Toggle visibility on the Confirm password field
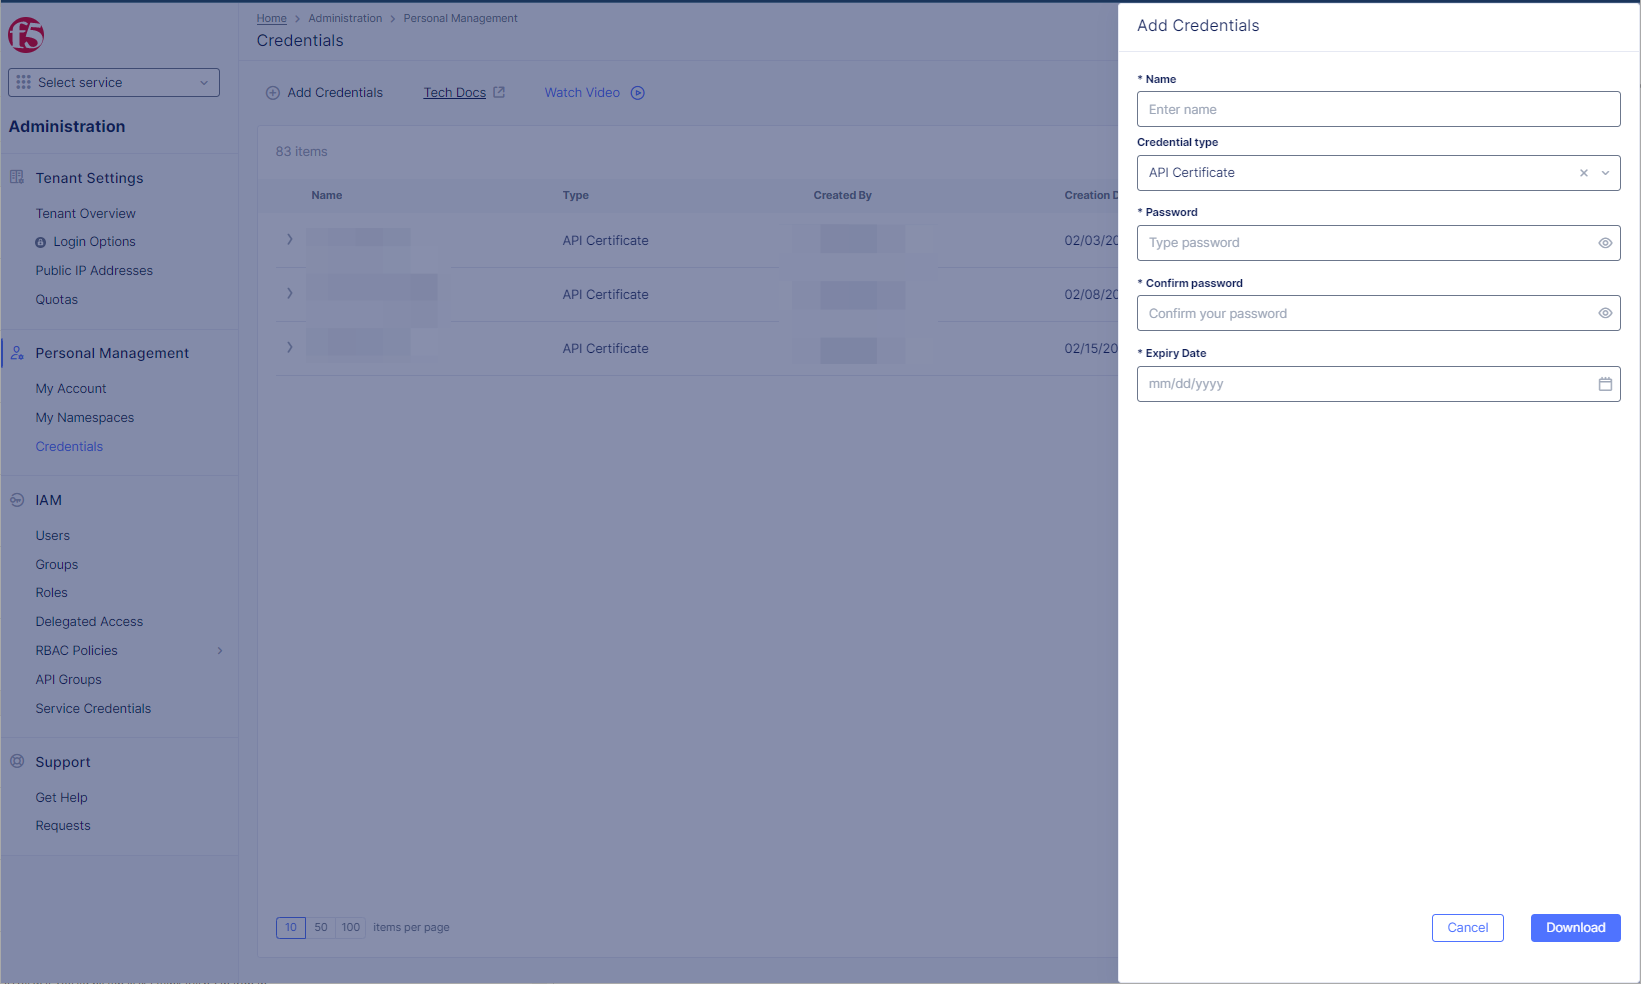1641x984 pixels. point(1605,312)
